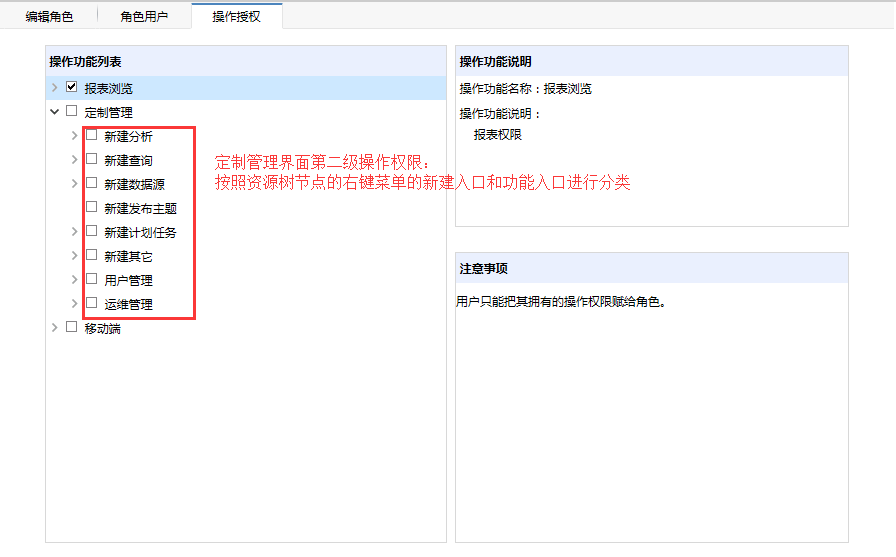Select the 报表浏览 row label
The width and height of the screenshot is (896, 557).
pyautogui.click(x=109, y=89)
